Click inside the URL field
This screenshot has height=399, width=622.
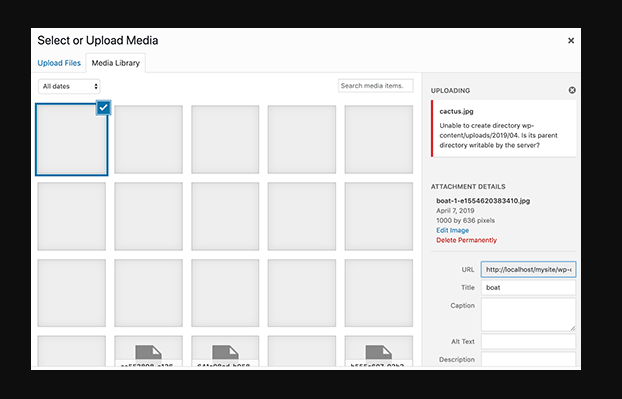click(x=528, y=270)
